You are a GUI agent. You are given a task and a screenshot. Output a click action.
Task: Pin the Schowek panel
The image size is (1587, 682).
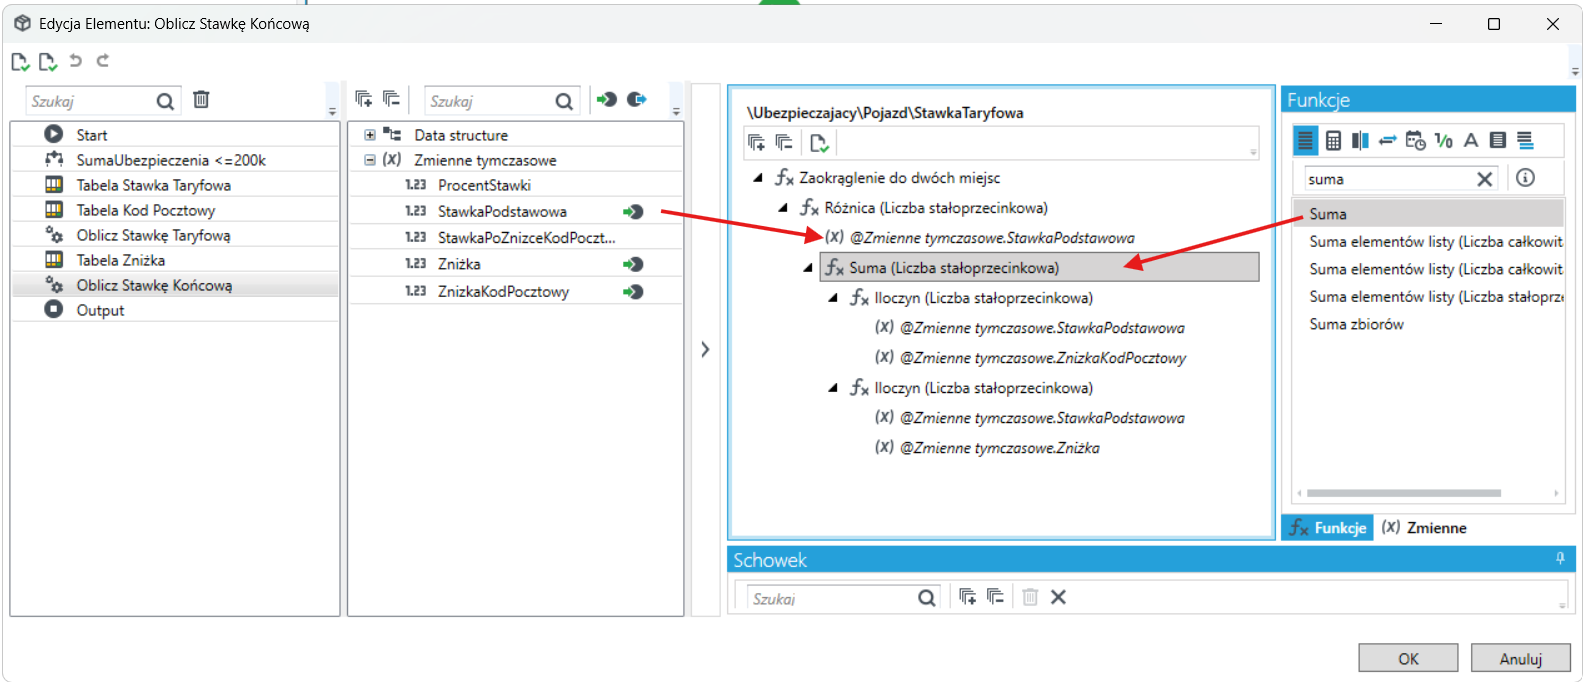point(1560,559)
